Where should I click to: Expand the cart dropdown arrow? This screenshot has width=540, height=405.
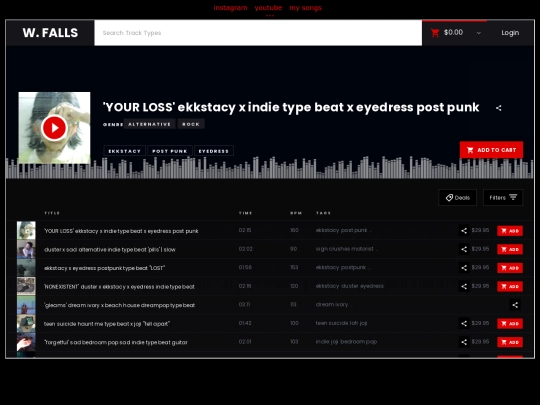click(479, 33)
